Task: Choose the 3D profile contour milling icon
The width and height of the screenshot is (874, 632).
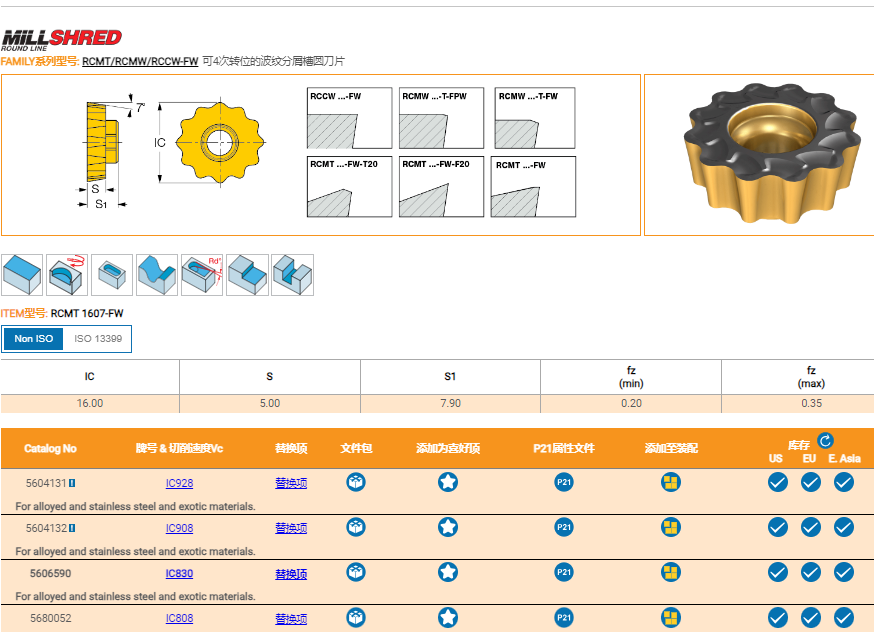Action: tap(157, 274)
